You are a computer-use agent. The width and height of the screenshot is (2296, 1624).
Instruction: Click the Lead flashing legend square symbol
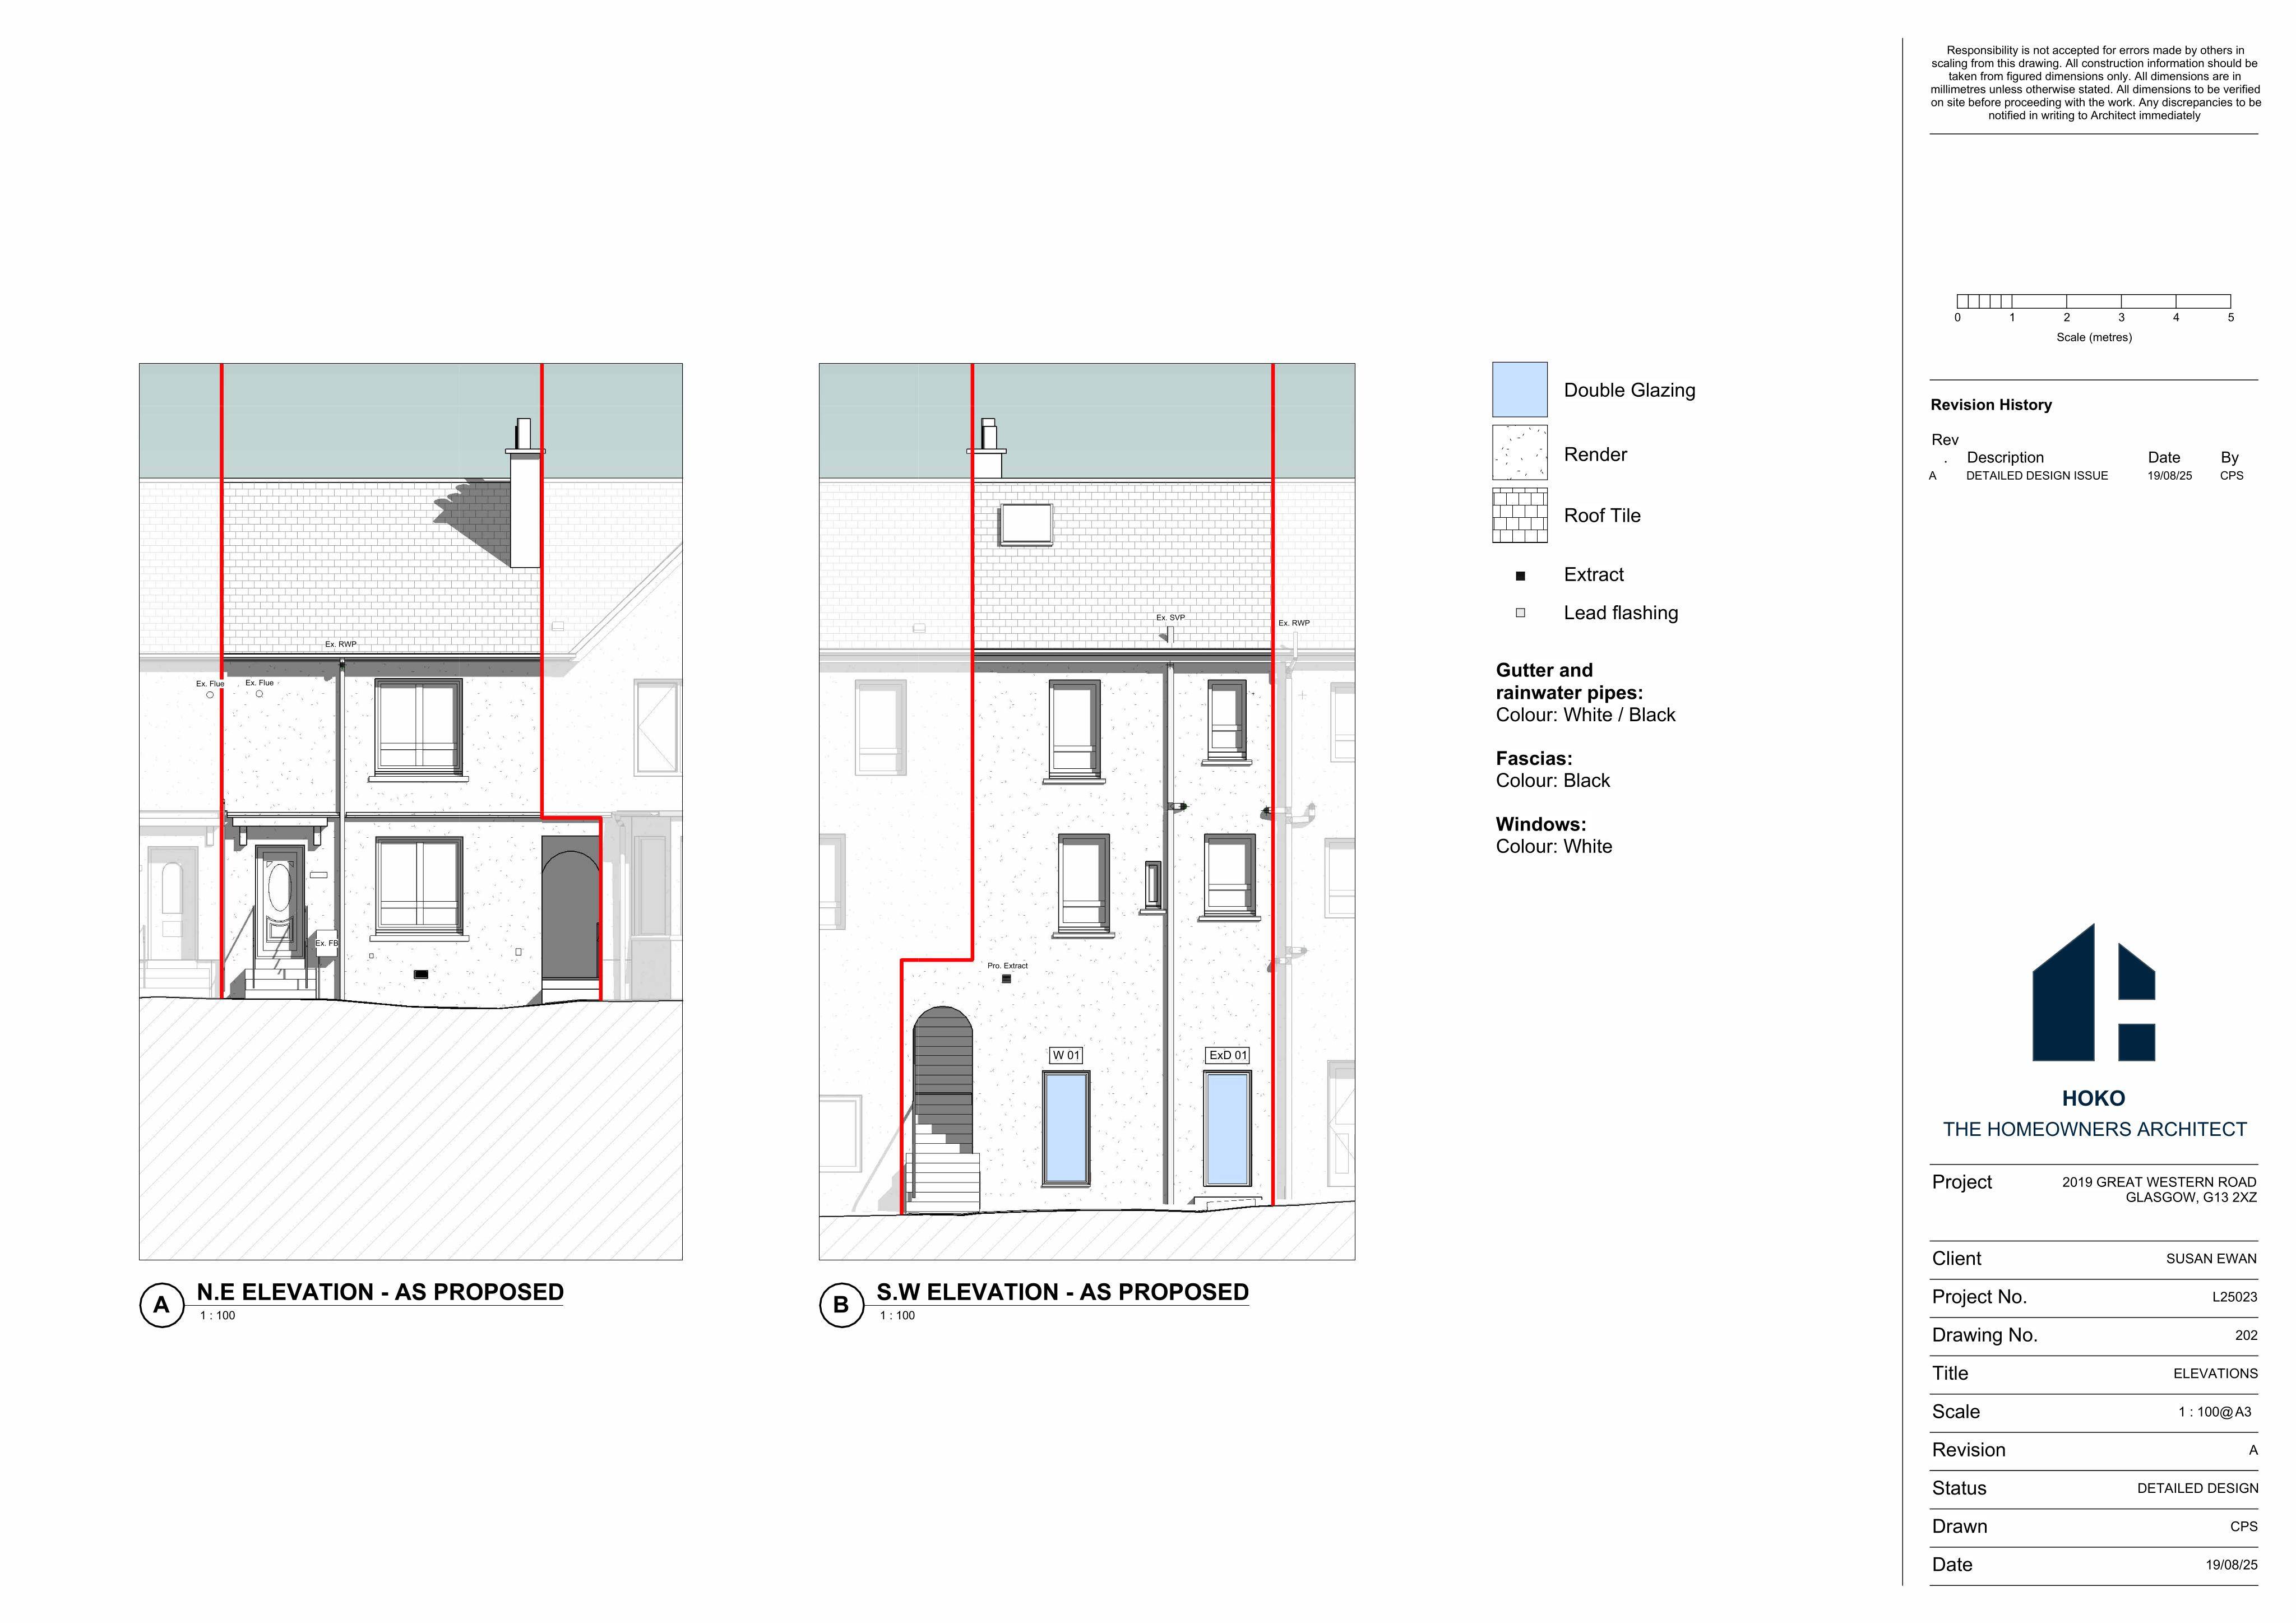tap(1520, 613)
